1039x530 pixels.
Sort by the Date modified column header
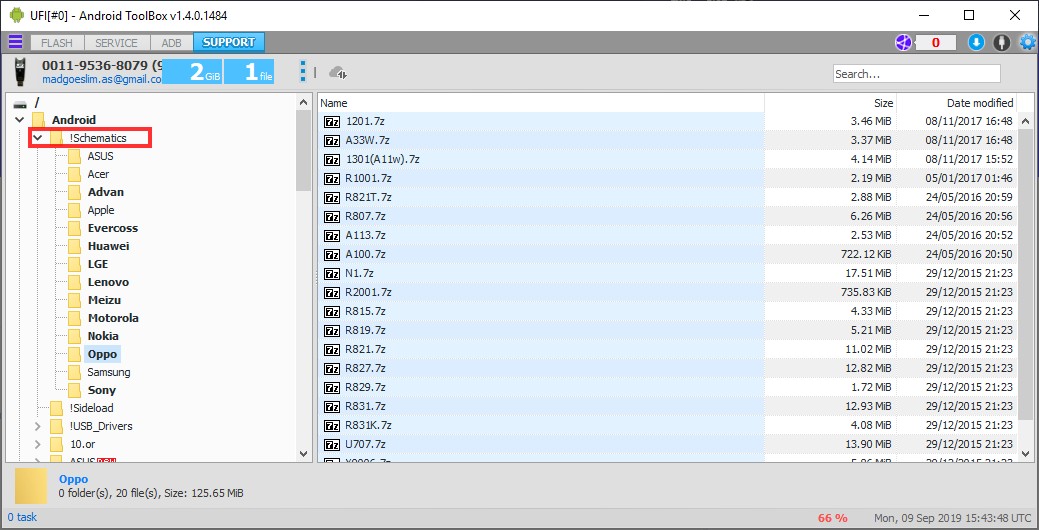coord(956,103)
